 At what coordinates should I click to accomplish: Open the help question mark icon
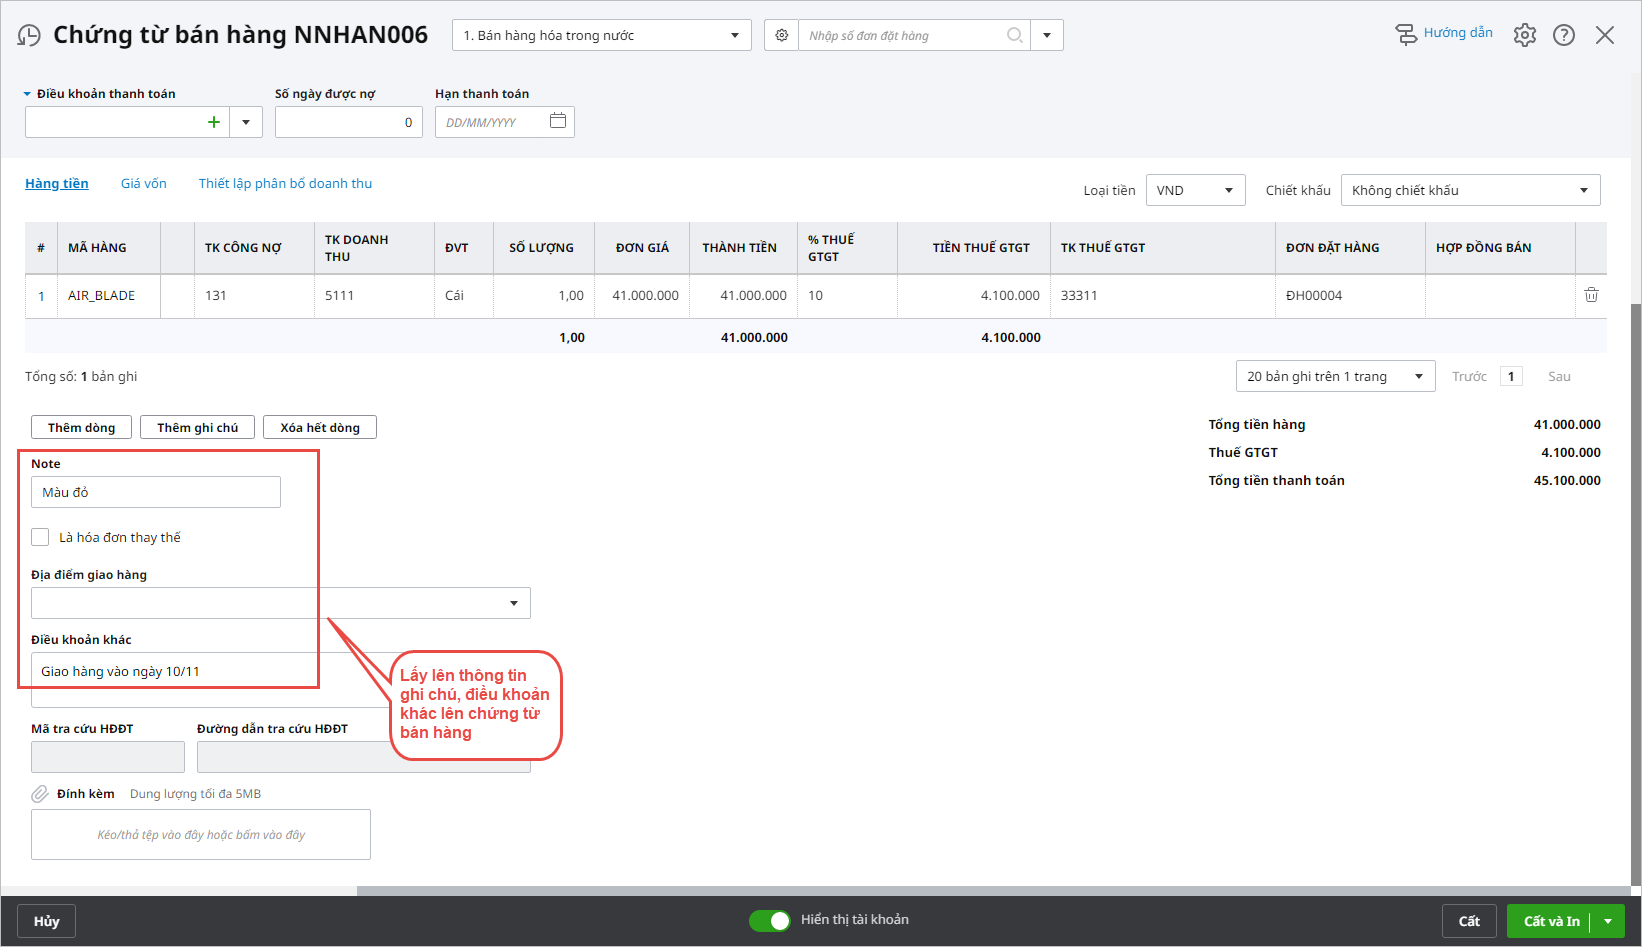(1563, 35)
